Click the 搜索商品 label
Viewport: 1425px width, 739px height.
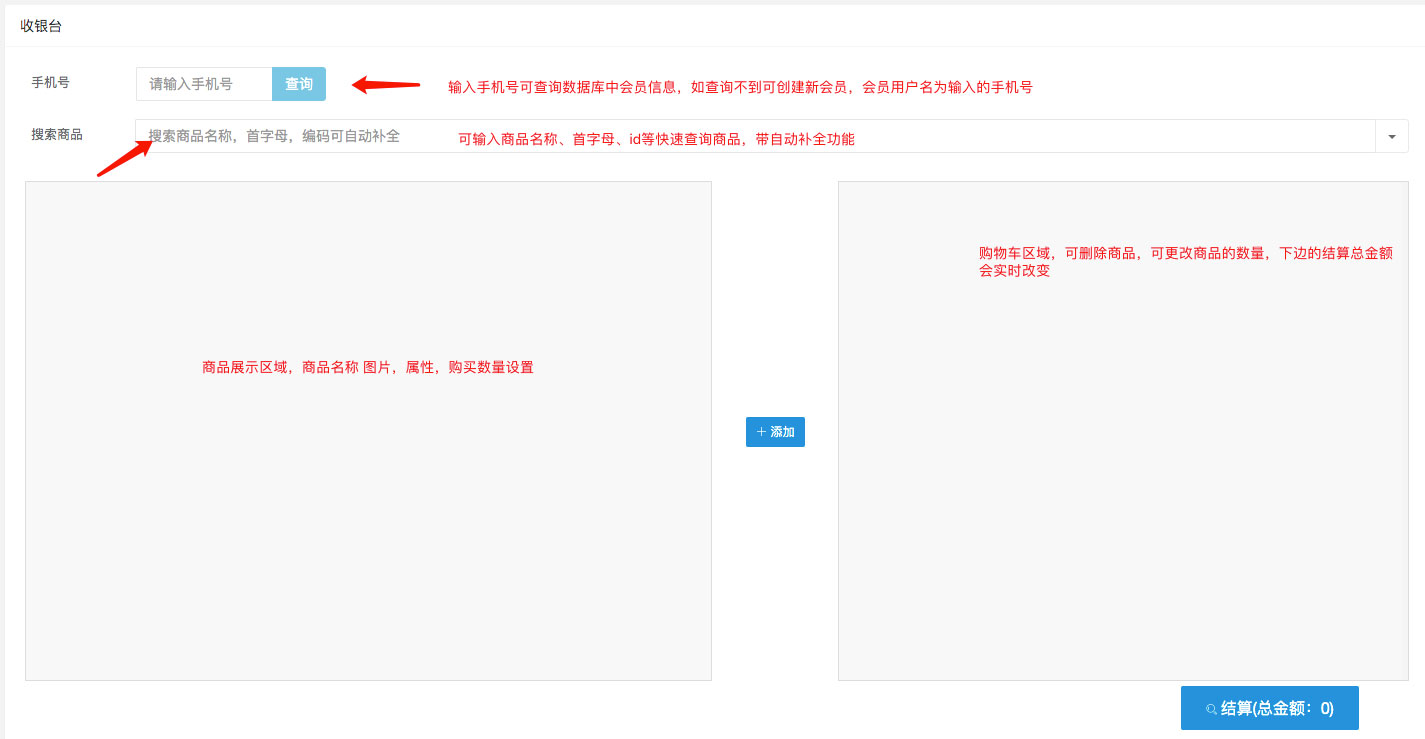tap(57, 134)
